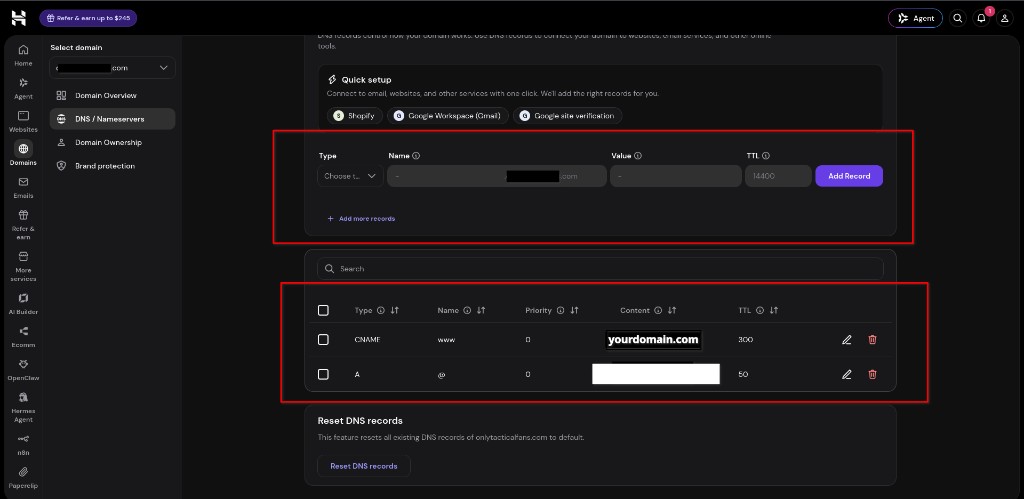Open the record Type dropdown
Image resolution: width=1024 pixels, height=499 pixels.
[350, 176]
